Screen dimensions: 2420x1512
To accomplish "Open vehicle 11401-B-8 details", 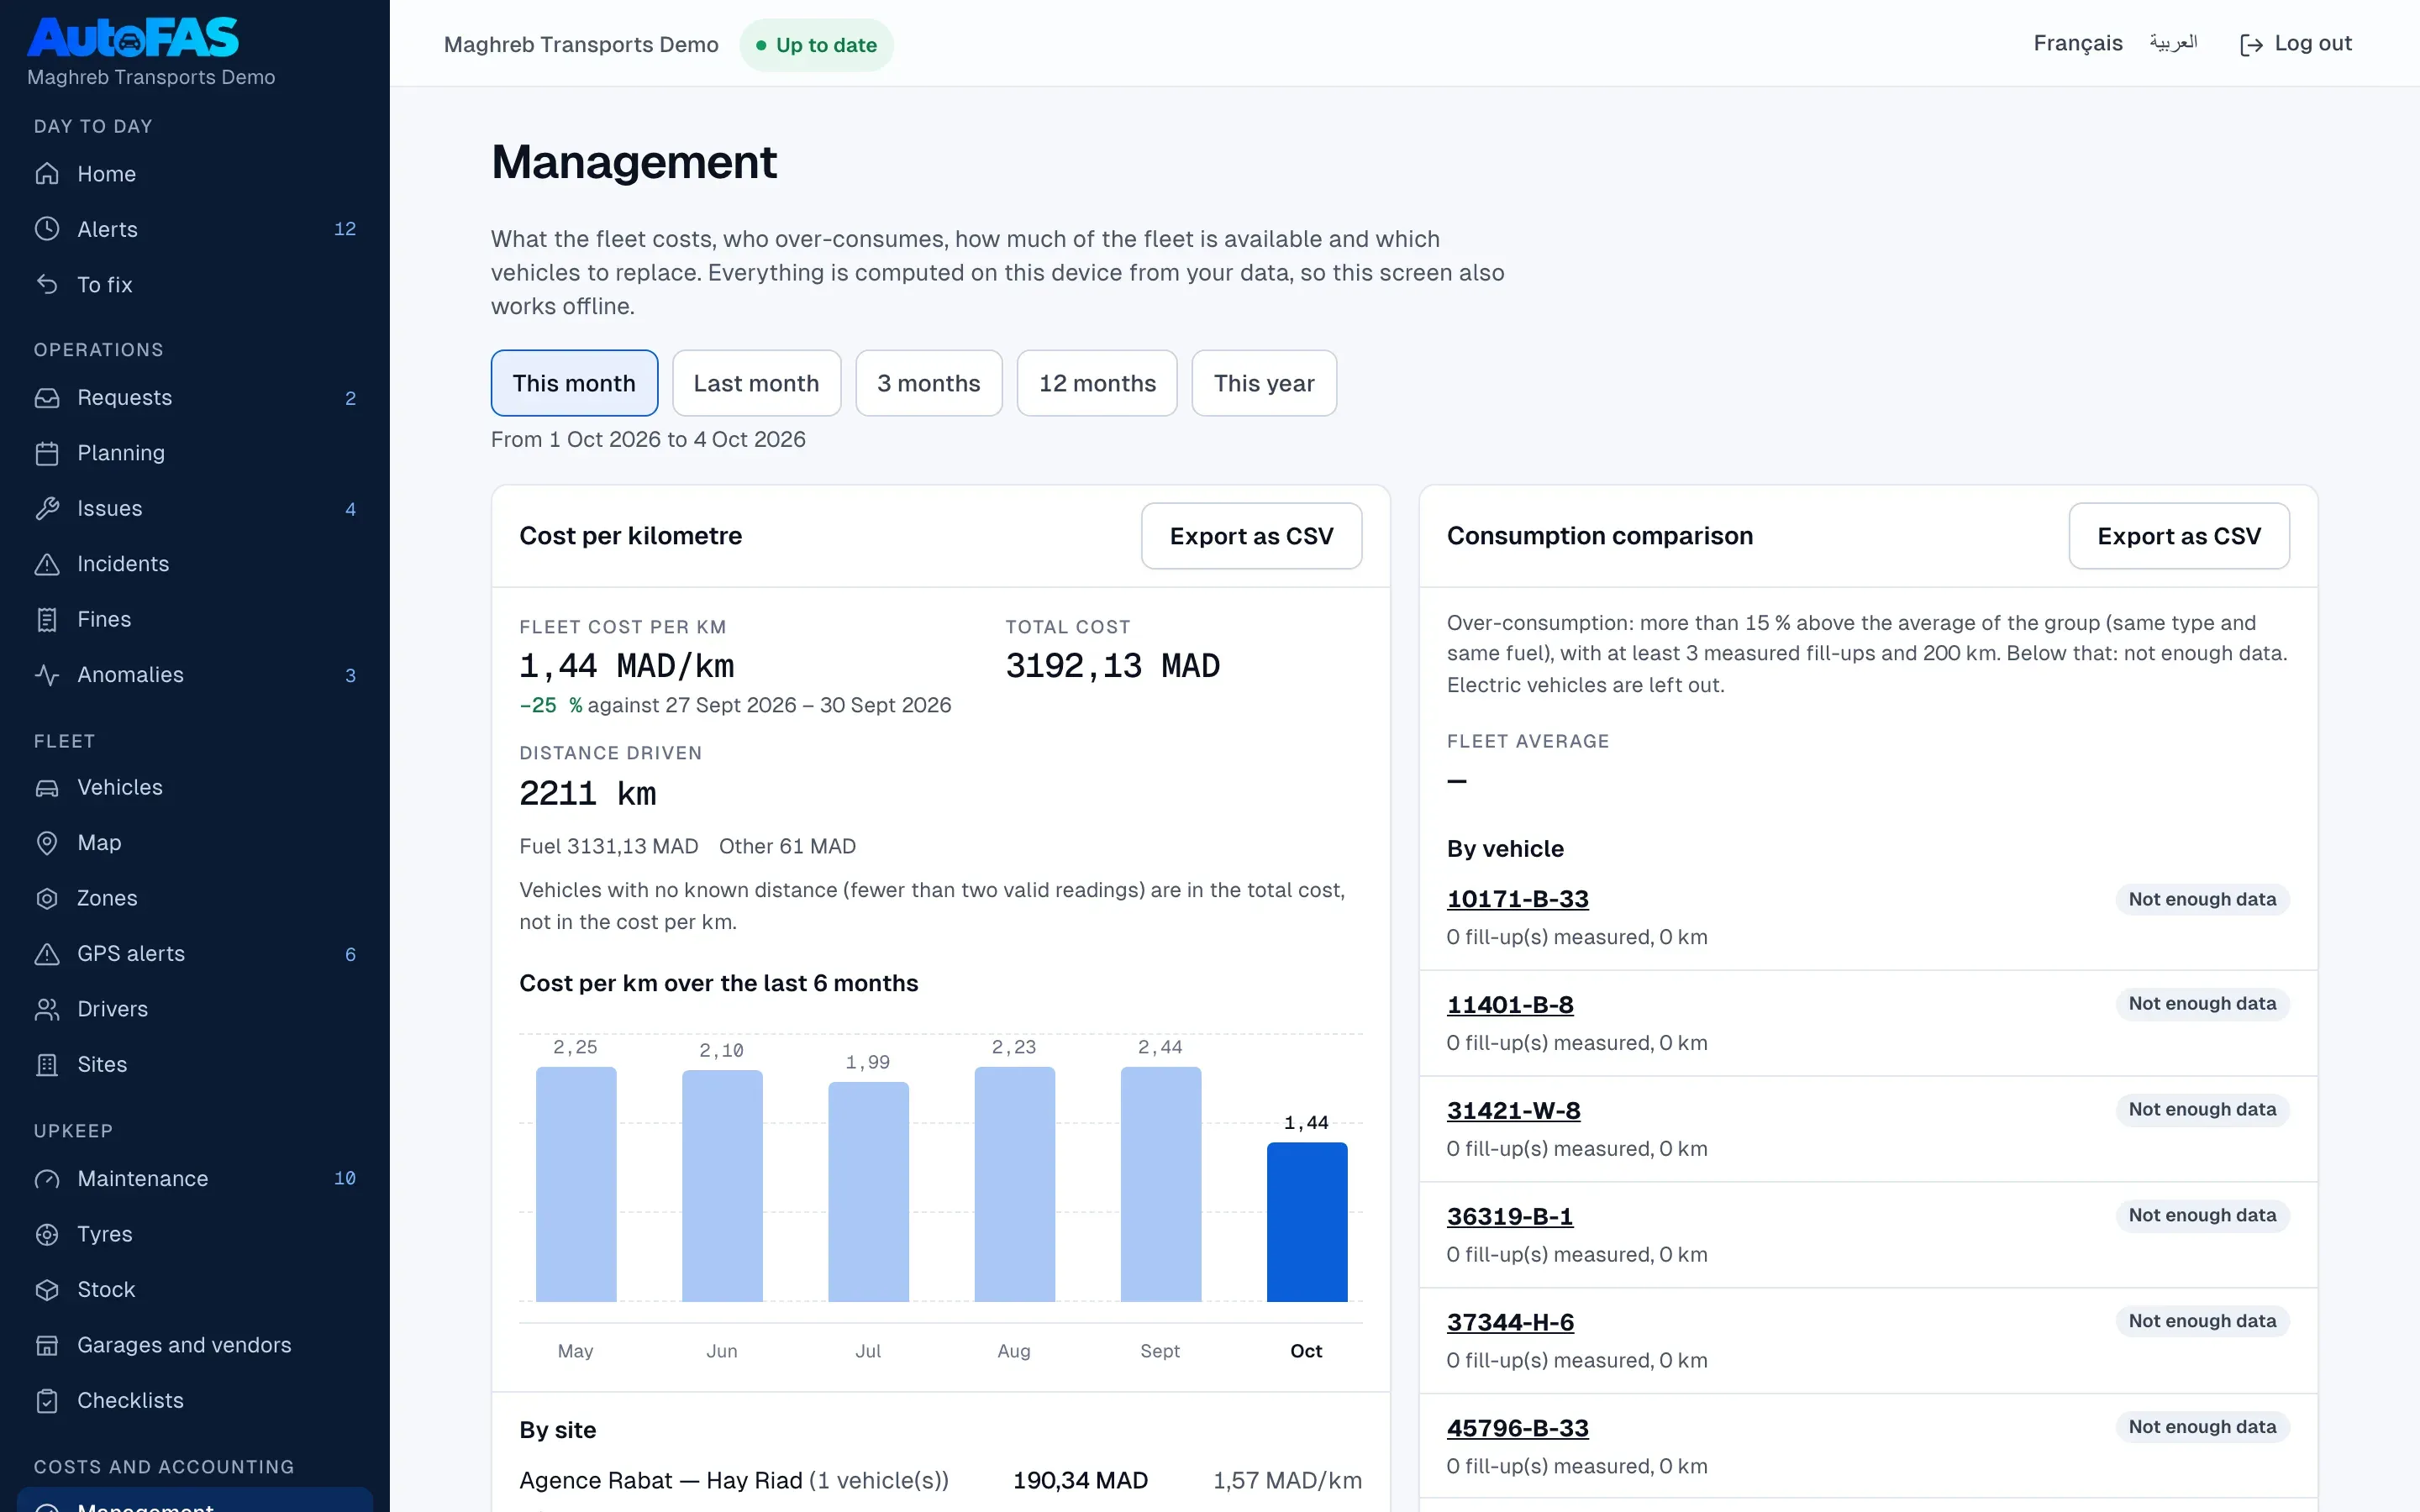I will click(x=1510, y=1005).
